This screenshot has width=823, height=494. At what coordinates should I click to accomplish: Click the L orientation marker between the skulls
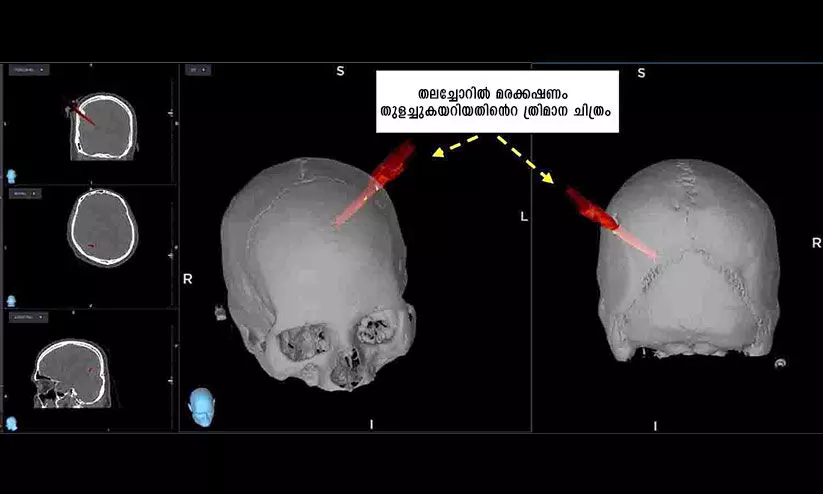tap(523, 216)
